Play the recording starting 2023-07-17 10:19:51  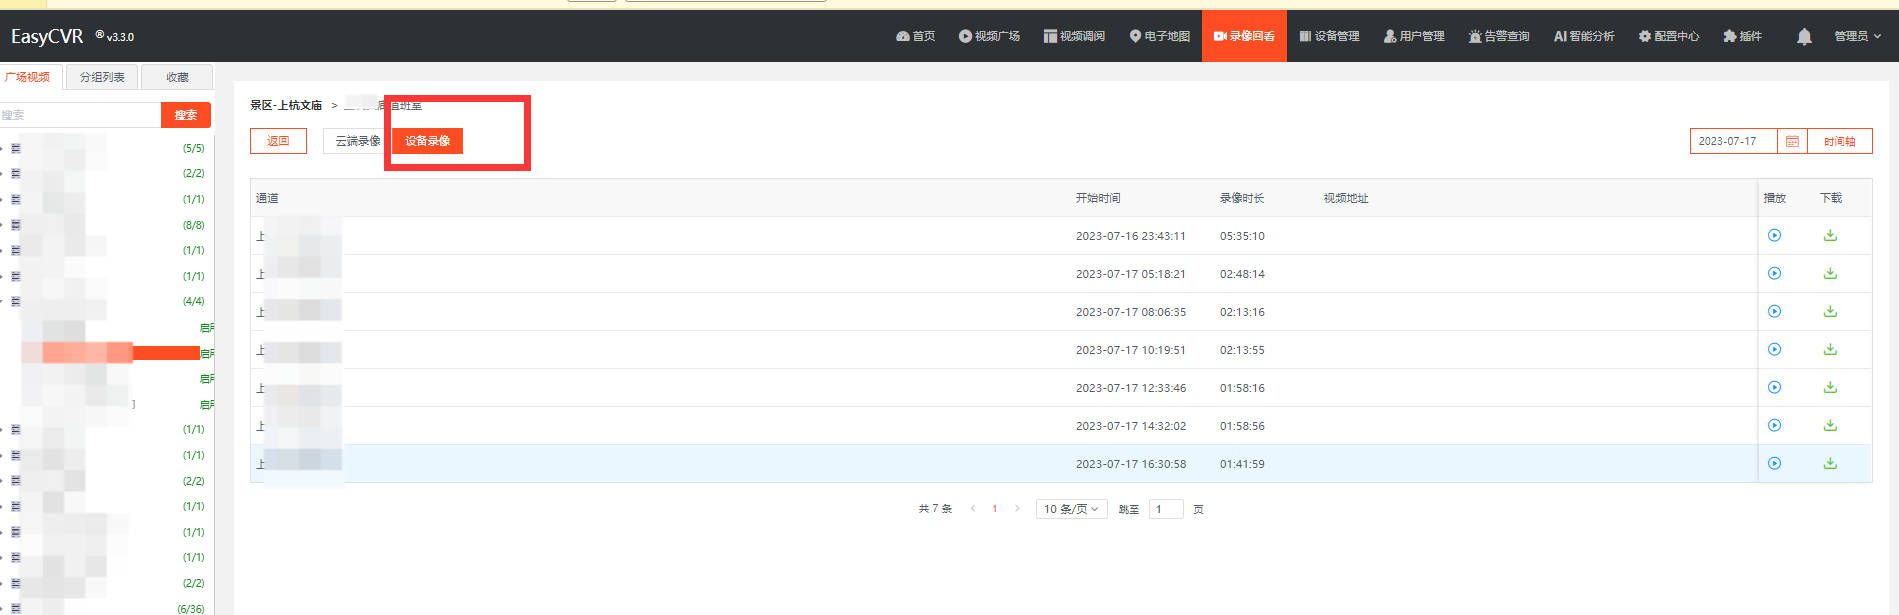pos(1774,350)
